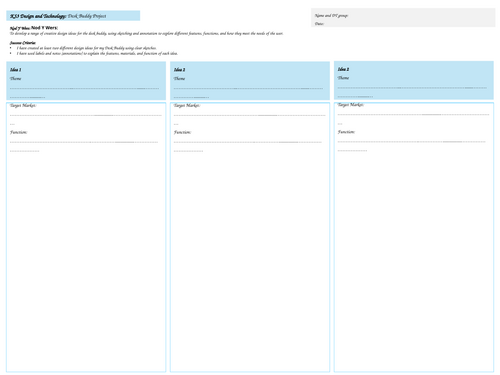Image resolution: width=500 pixels, height=375 pixels.
Task: Click the 'Idea 1' heading
Action: (x=16, y=70)
